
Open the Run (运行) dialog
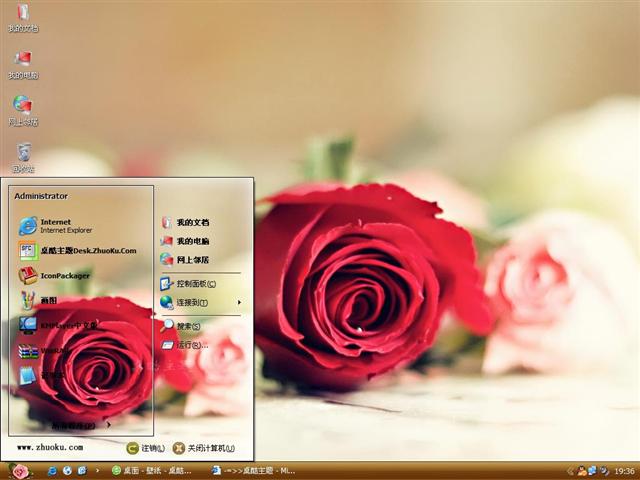pyautogui.click(x=184, y=345)
